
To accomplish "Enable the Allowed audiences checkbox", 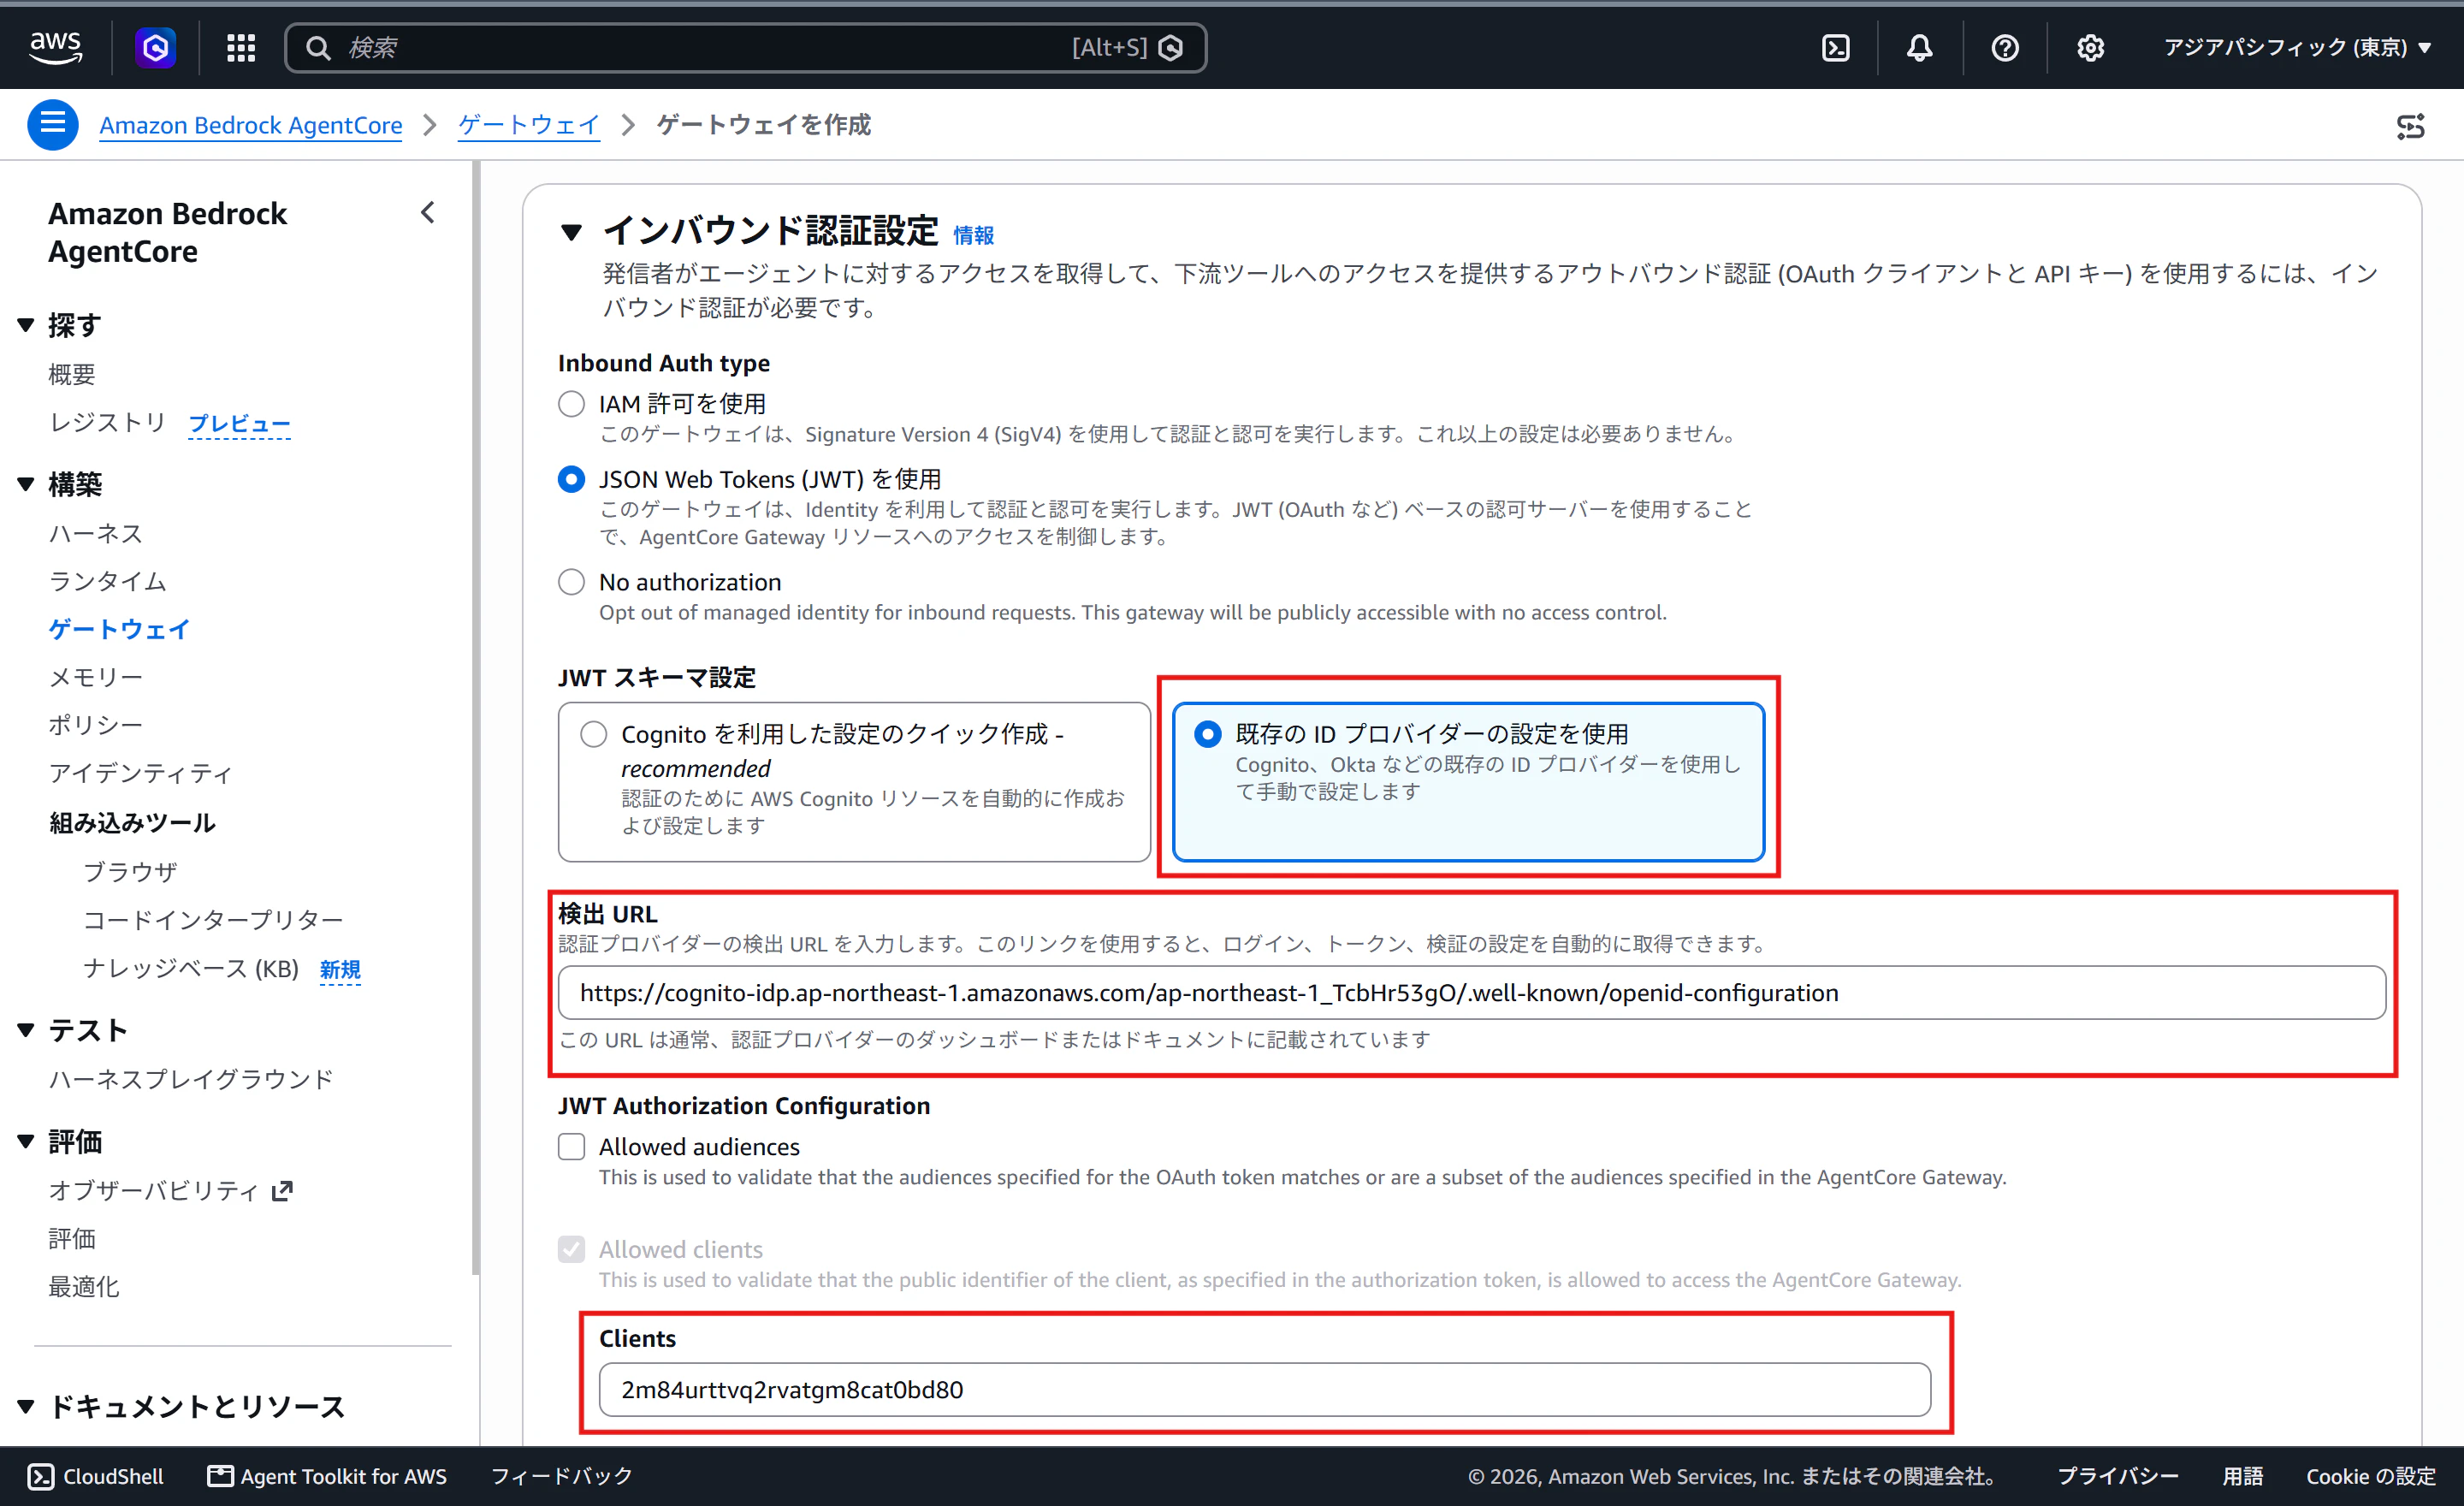I will [571, 1146].
